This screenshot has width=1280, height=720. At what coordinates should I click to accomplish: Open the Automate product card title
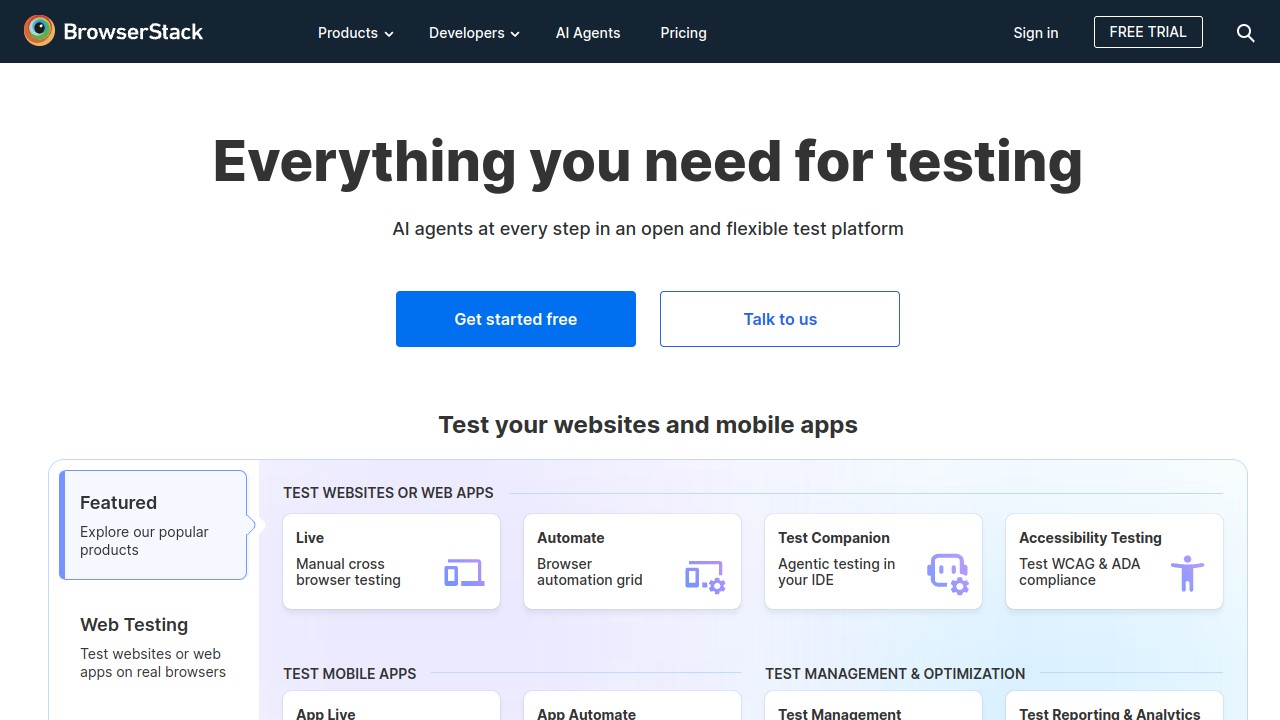click(571, 538)
